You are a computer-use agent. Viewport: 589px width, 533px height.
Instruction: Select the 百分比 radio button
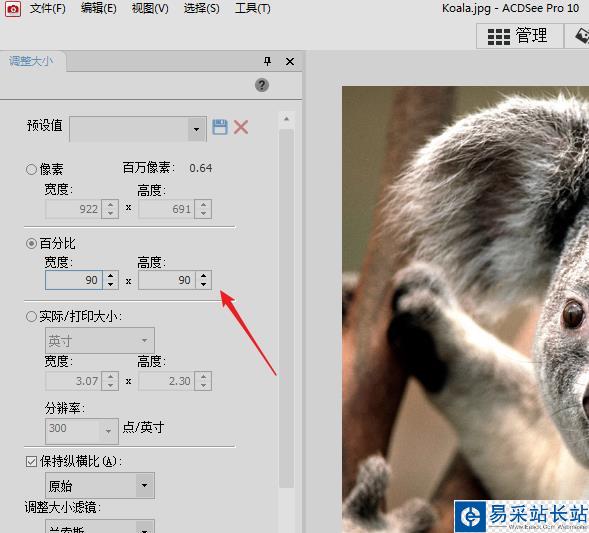pyautogui.click(x=31, y=243)
